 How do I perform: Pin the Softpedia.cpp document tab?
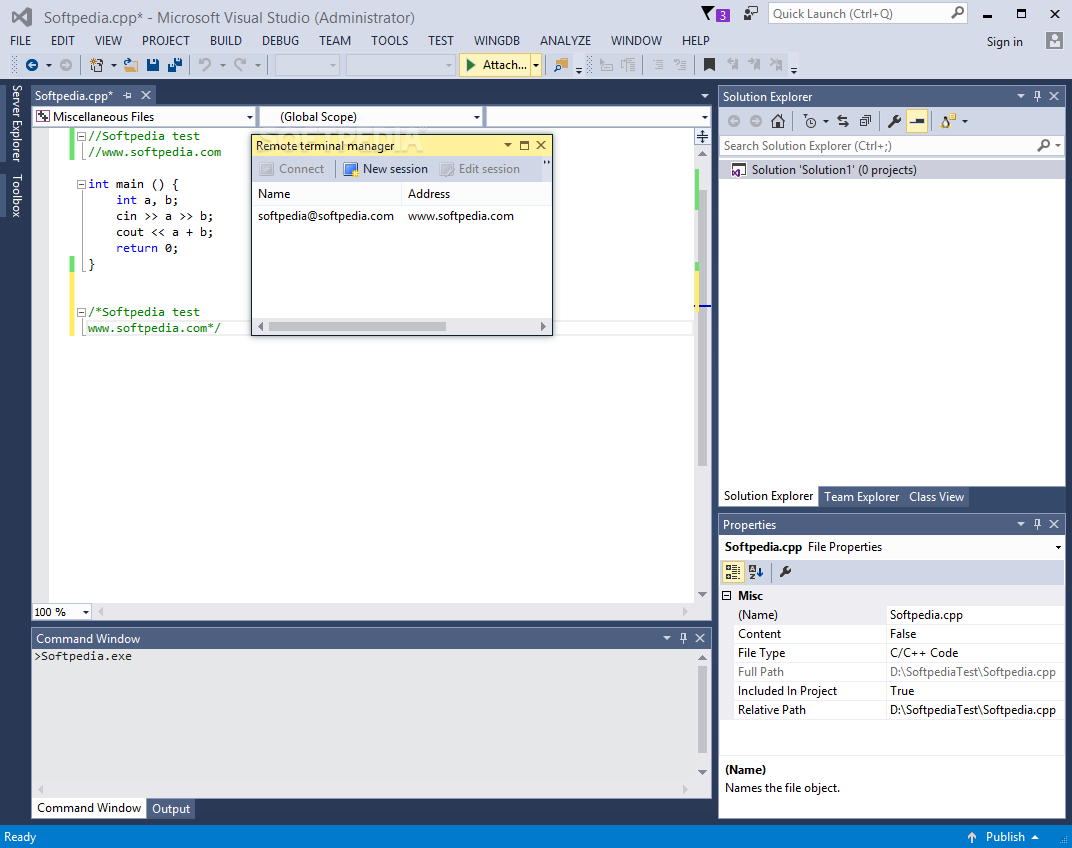coord(127,96)
